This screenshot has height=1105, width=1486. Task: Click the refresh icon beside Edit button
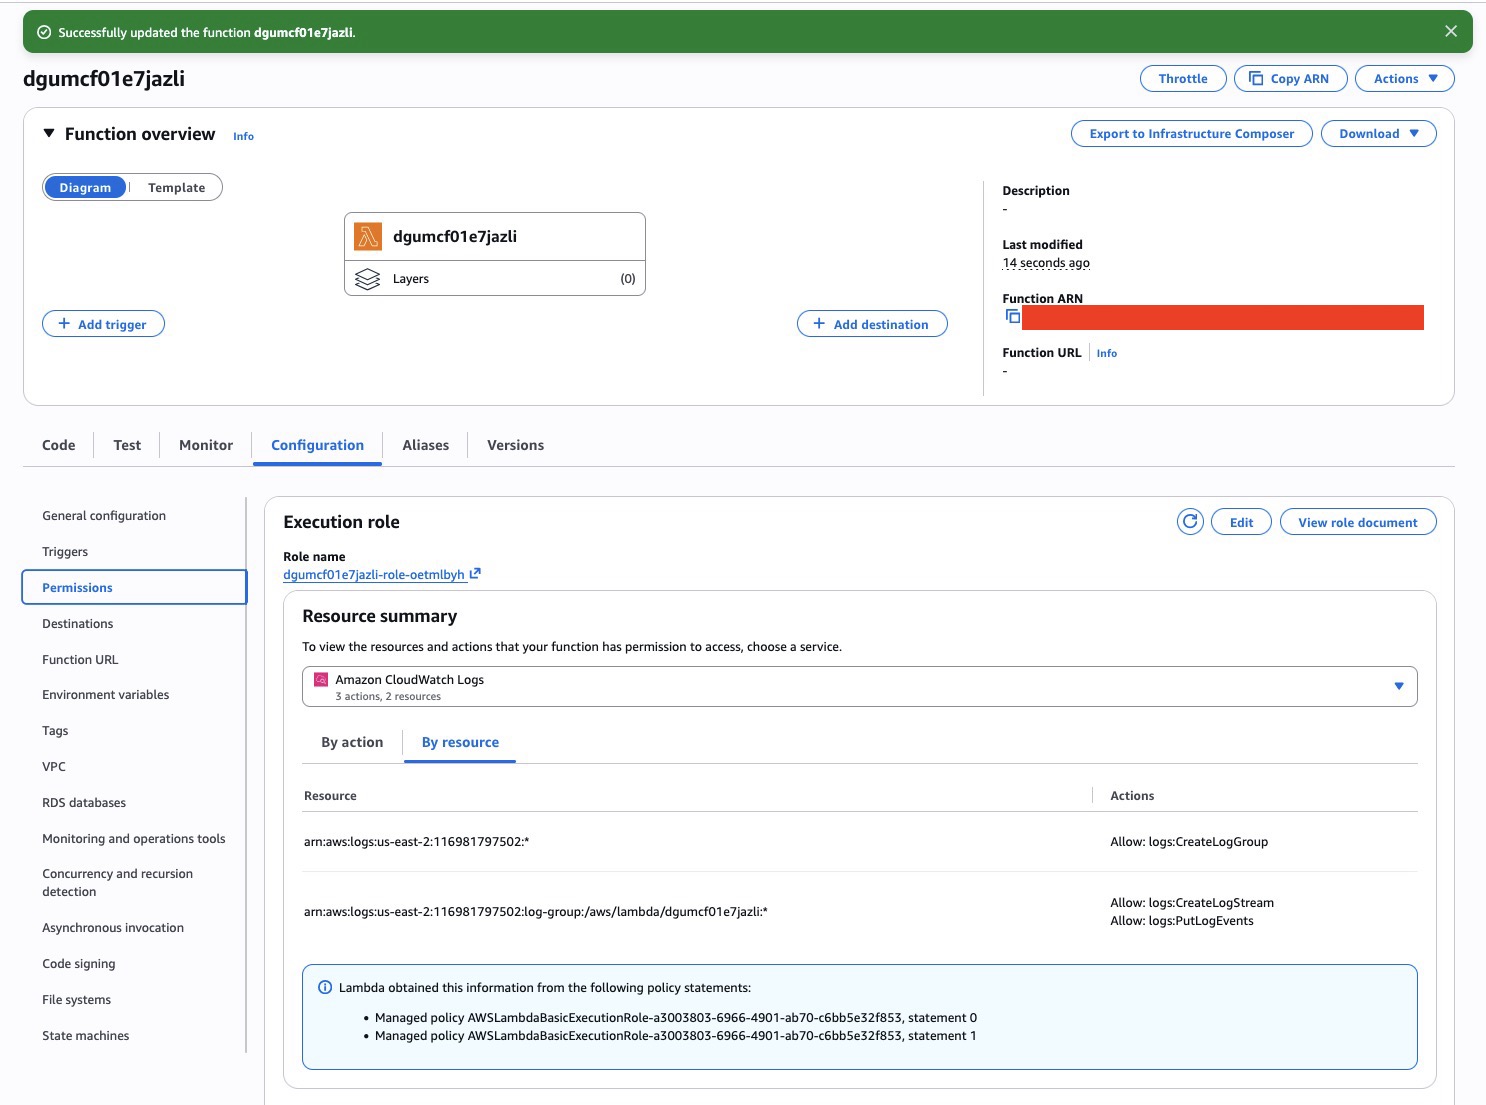[x=1190, y=522]
